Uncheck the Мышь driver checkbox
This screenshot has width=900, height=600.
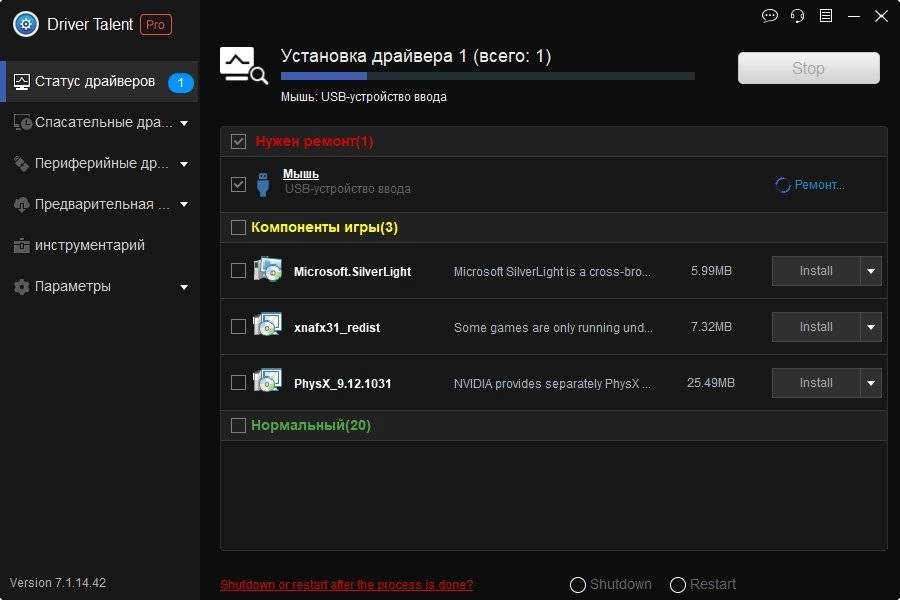238,184
